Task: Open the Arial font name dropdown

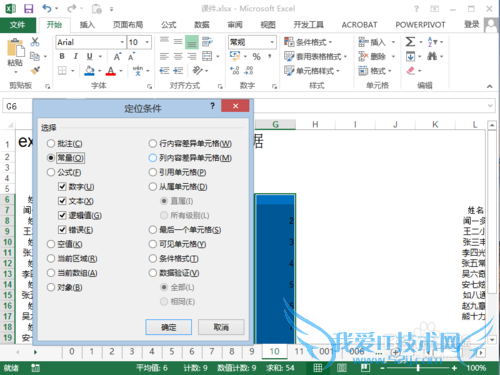Action: click(x=122, y=42)
